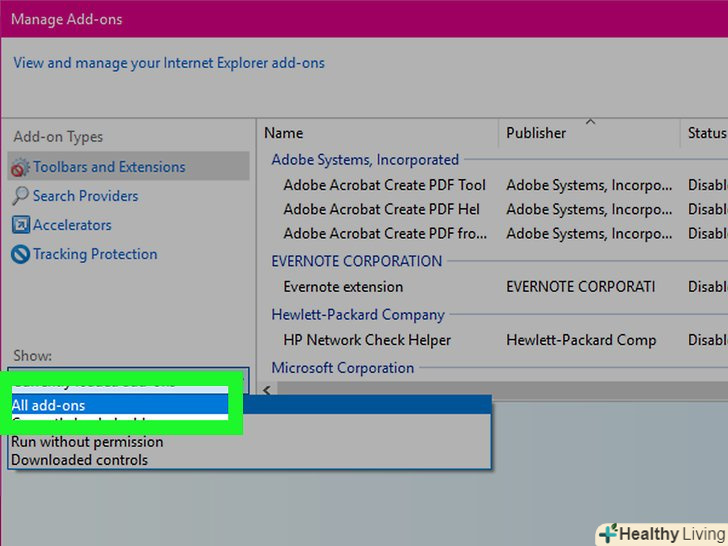Collapse Hewlett-Packard Company group
The height and width of the screenshot is (546, 728).
click(x=358, y=315)
